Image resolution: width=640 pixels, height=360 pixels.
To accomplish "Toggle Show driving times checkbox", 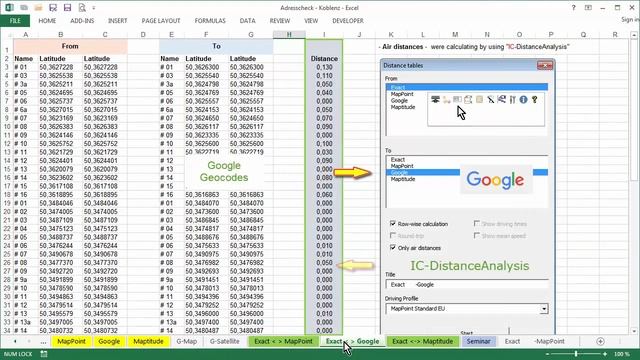I will (x=476, y=223).
